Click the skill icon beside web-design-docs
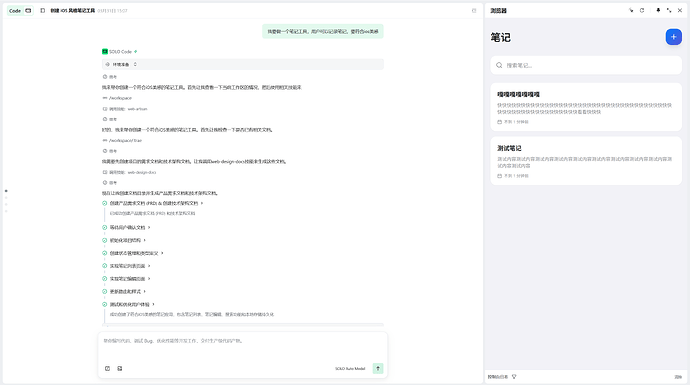This screenshot has height=385, width=690. tap(105, 172)
